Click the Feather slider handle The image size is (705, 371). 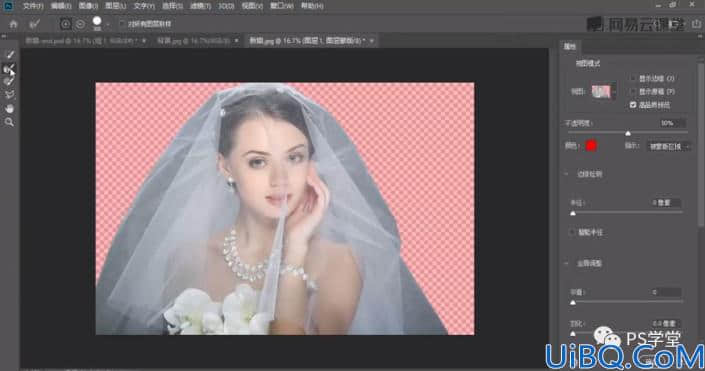573,334
